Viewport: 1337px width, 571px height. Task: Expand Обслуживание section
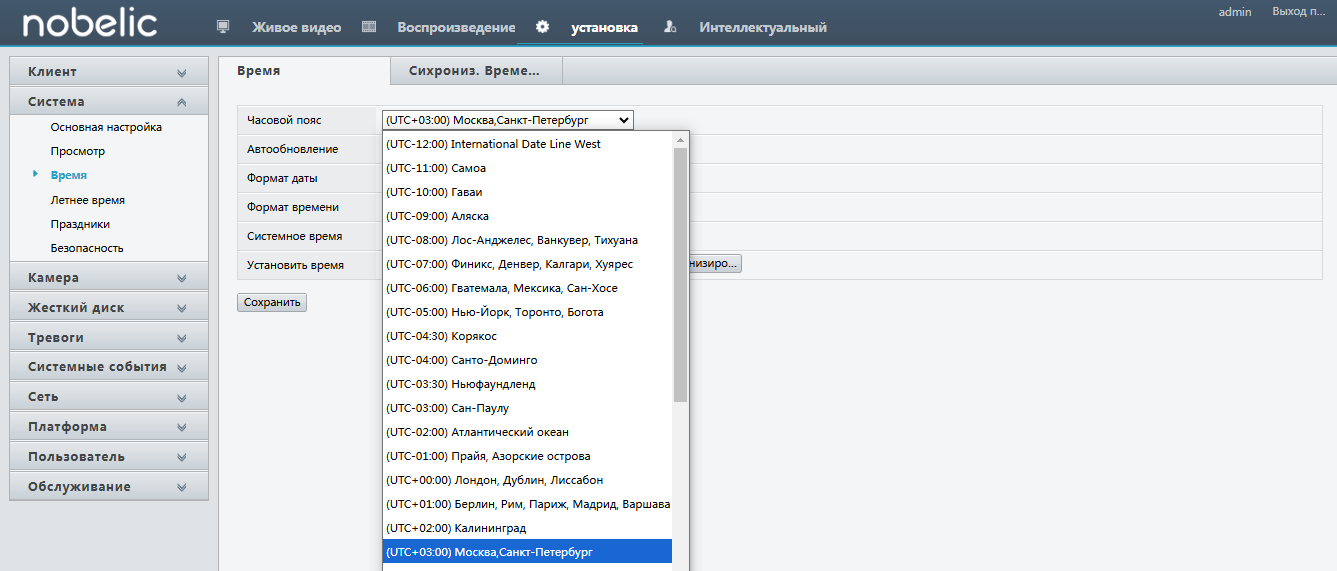click(109, 486)
